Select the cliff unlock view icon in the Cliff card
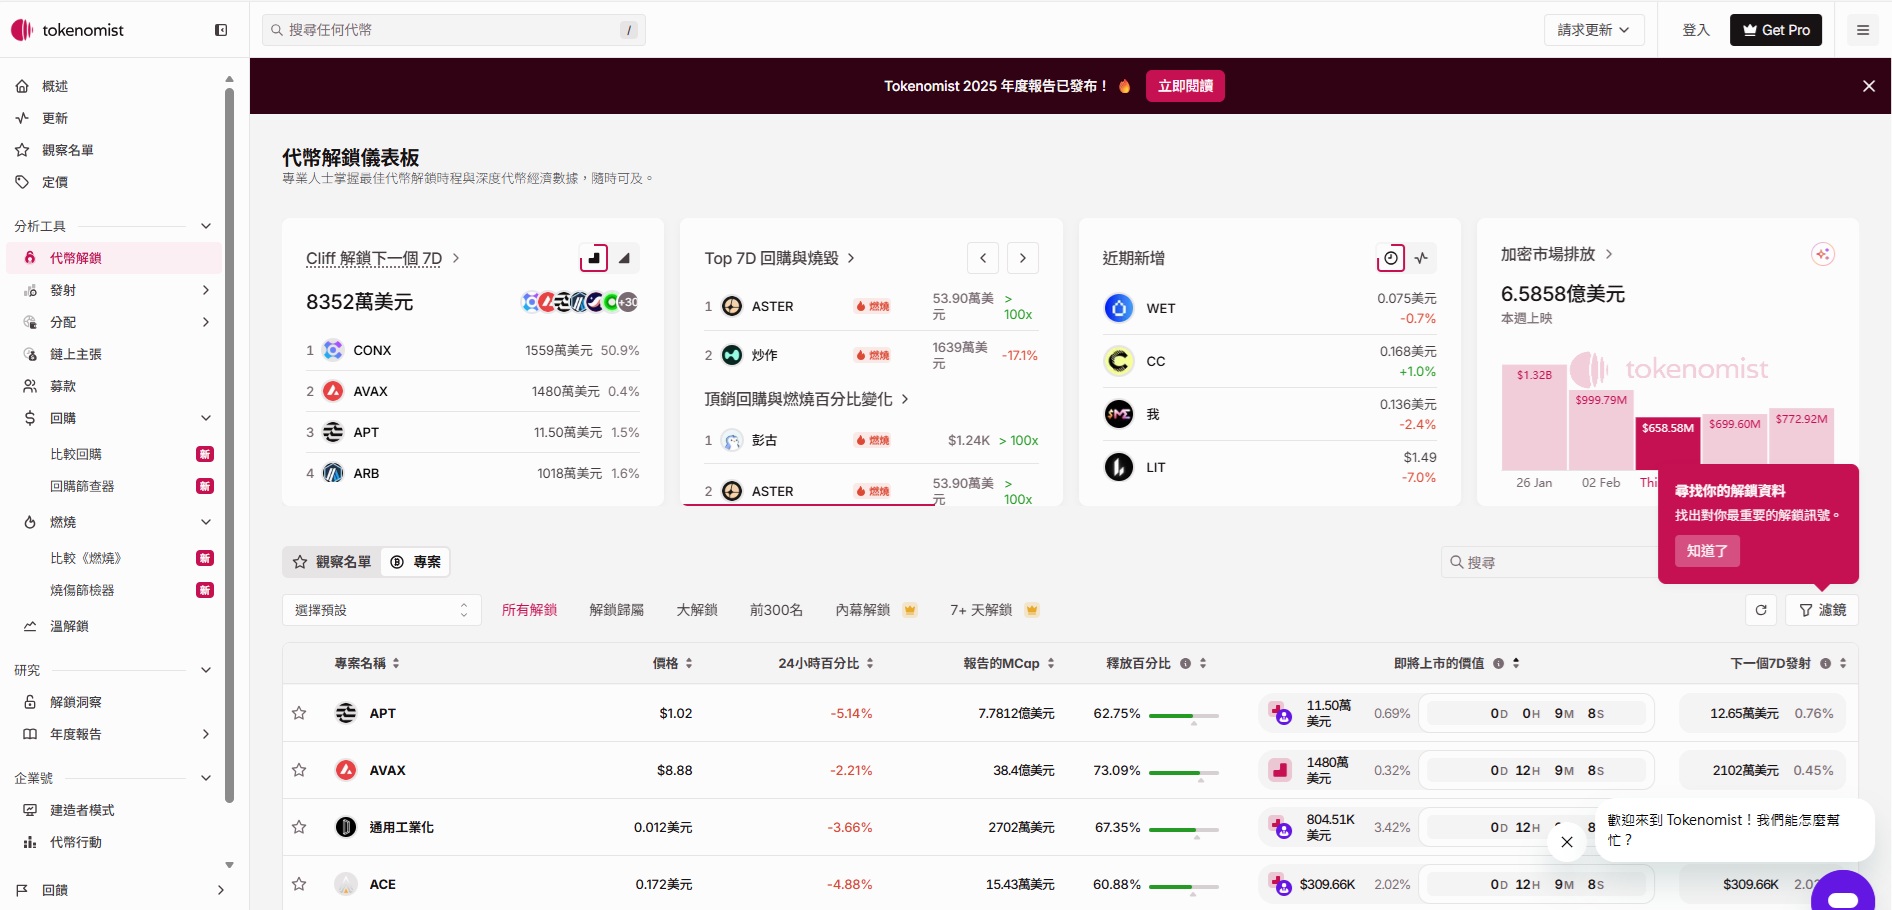 pyautogui.click(x=593, y=258)
